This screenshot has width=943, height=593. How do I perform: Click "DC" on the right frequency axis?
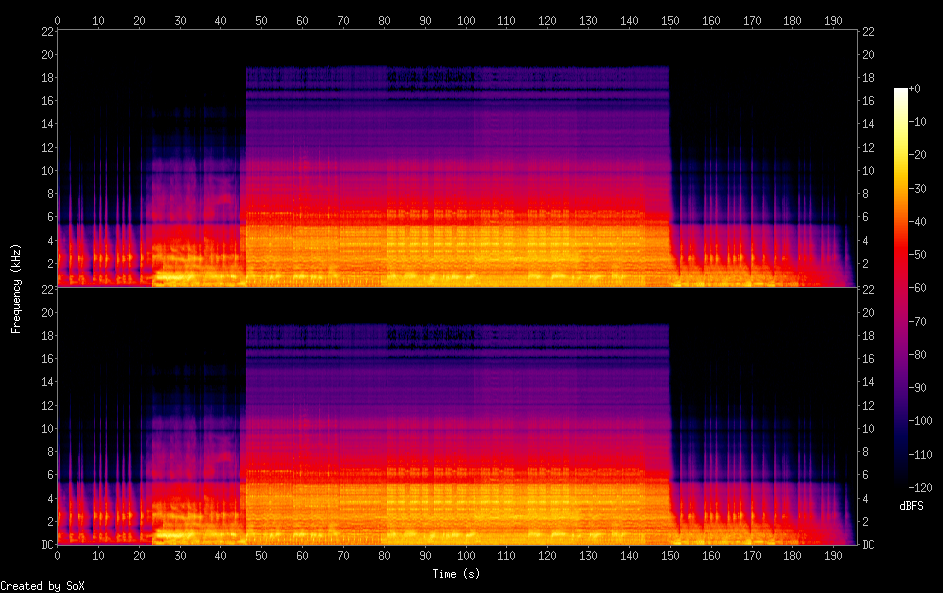pos(868,544)
